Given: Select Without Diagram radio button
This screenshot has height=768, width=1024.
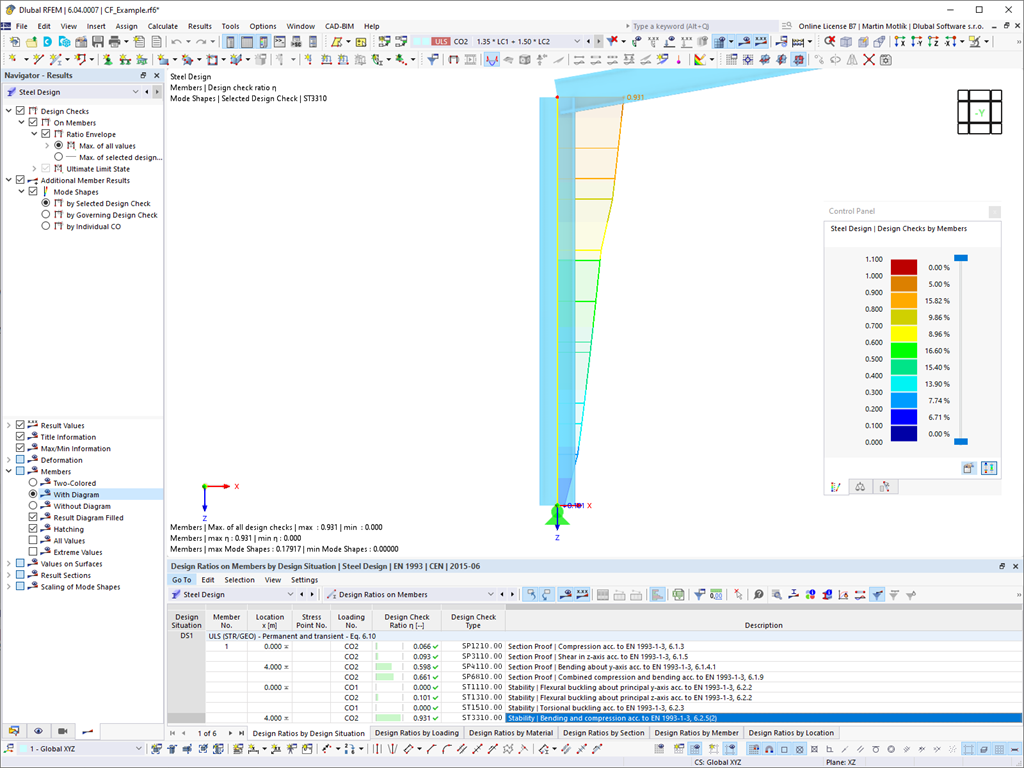Looking at the screenshot, I should coord(33,505).
